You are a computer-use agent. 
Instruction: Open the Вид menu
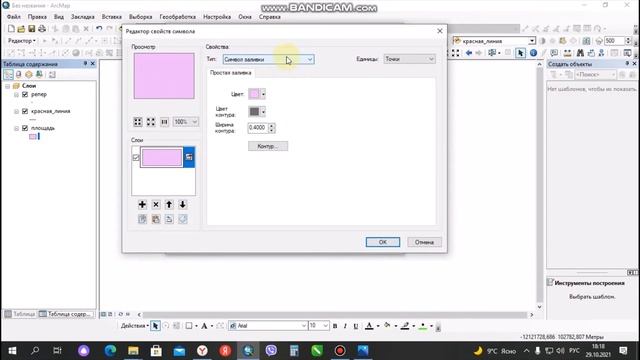pyautogui.click(x=59, y=17)
